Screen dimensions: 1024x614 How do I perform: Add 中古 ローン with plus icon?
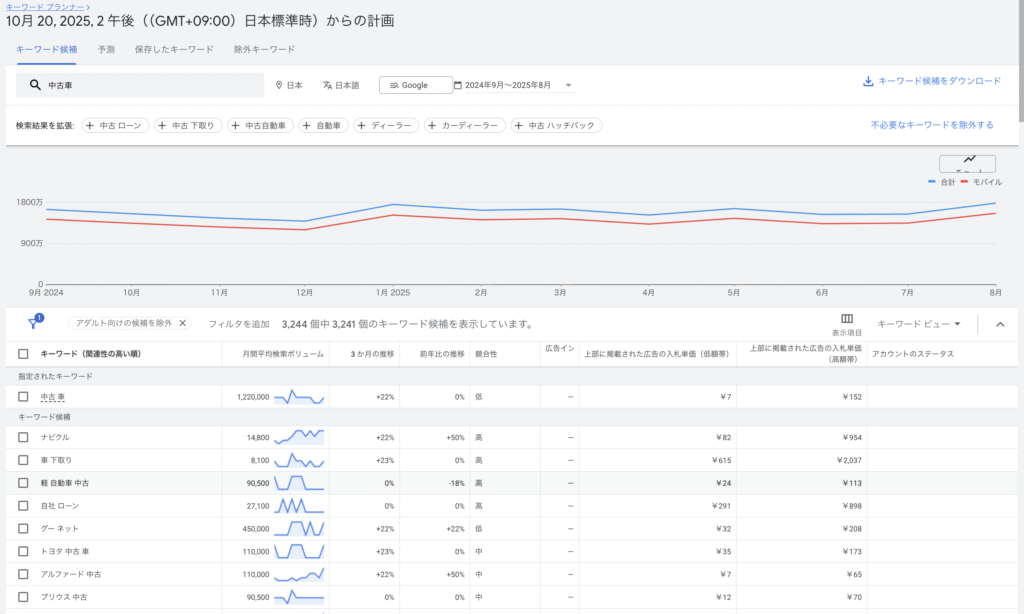tap(90, 126)
